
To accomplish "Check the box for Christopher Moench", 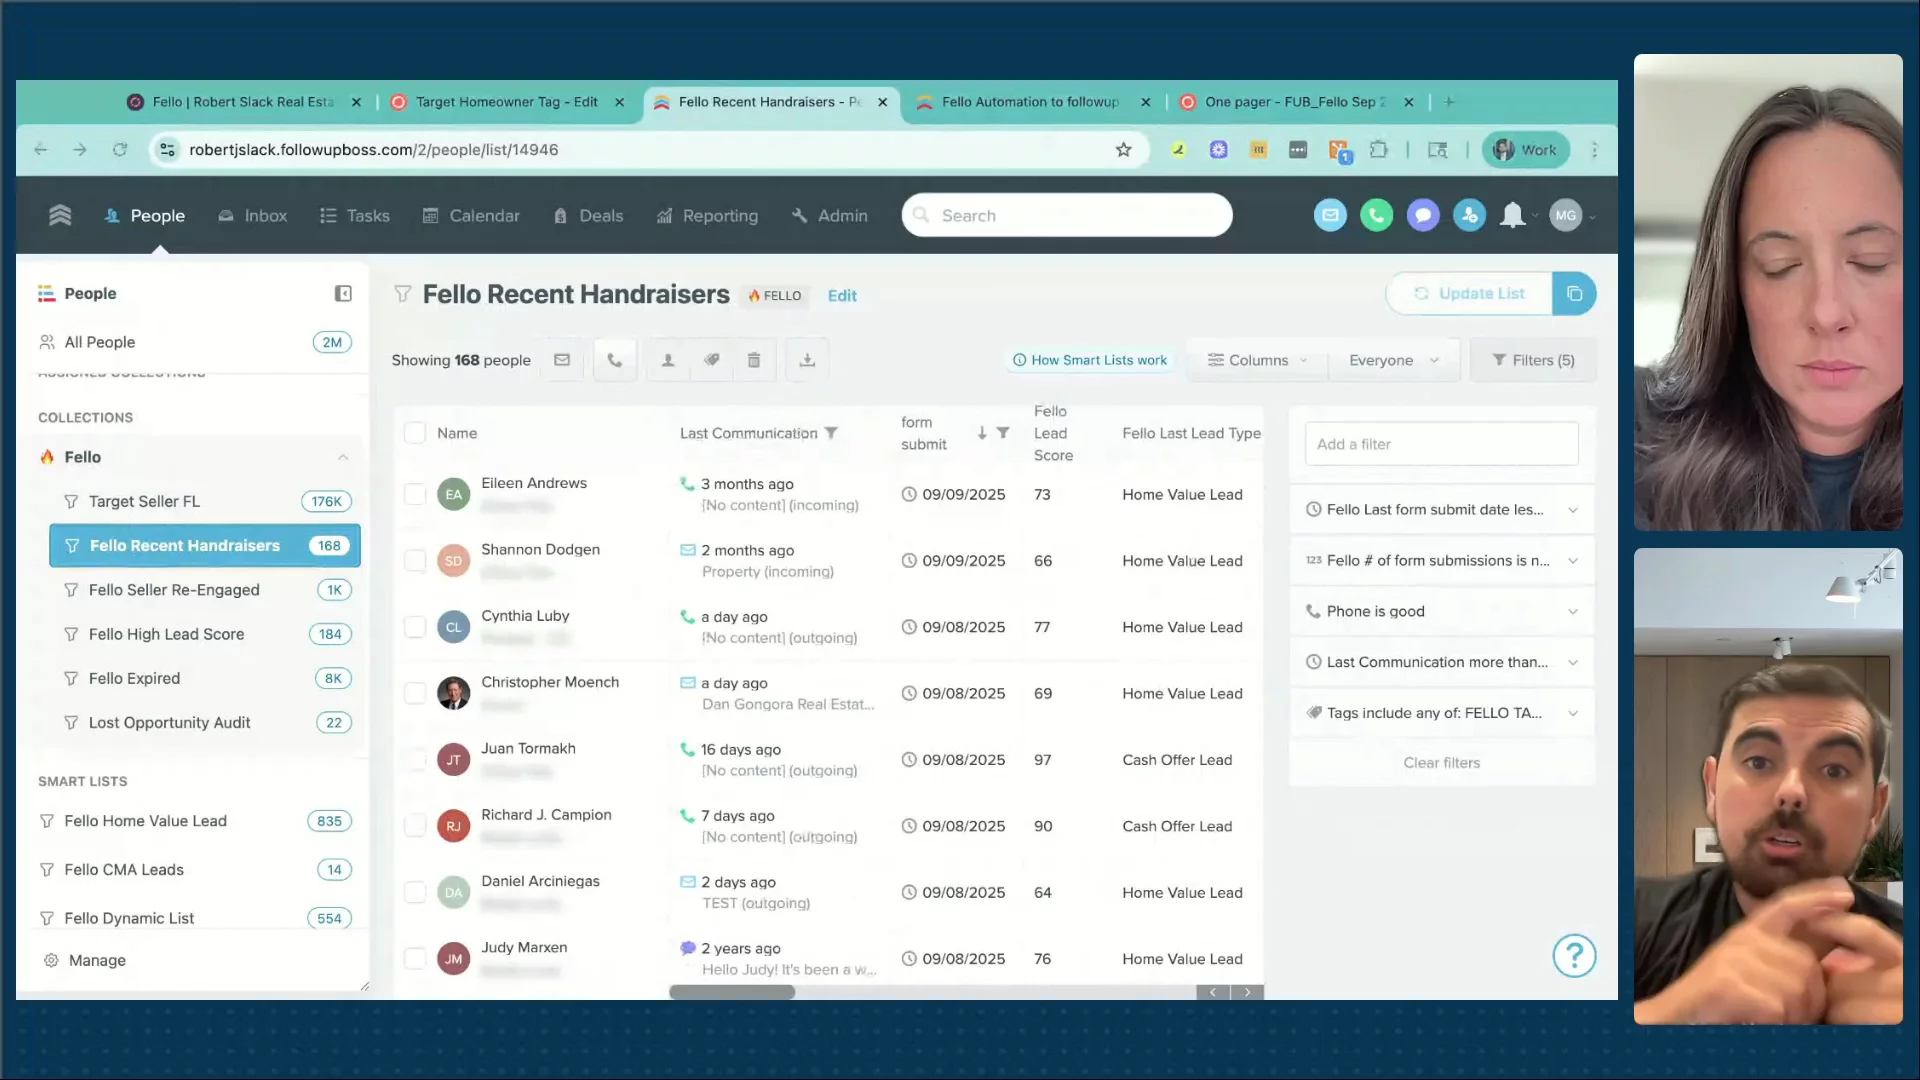I will point(414,693).
